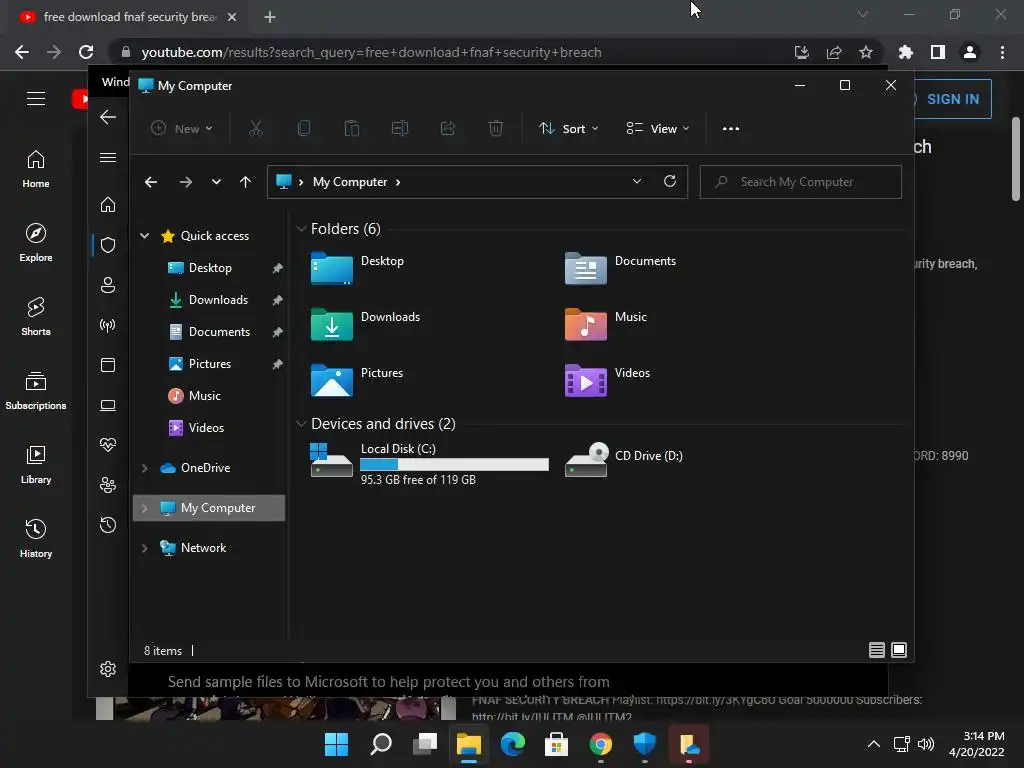Select Pictures in Quick access

coord(208,364)
